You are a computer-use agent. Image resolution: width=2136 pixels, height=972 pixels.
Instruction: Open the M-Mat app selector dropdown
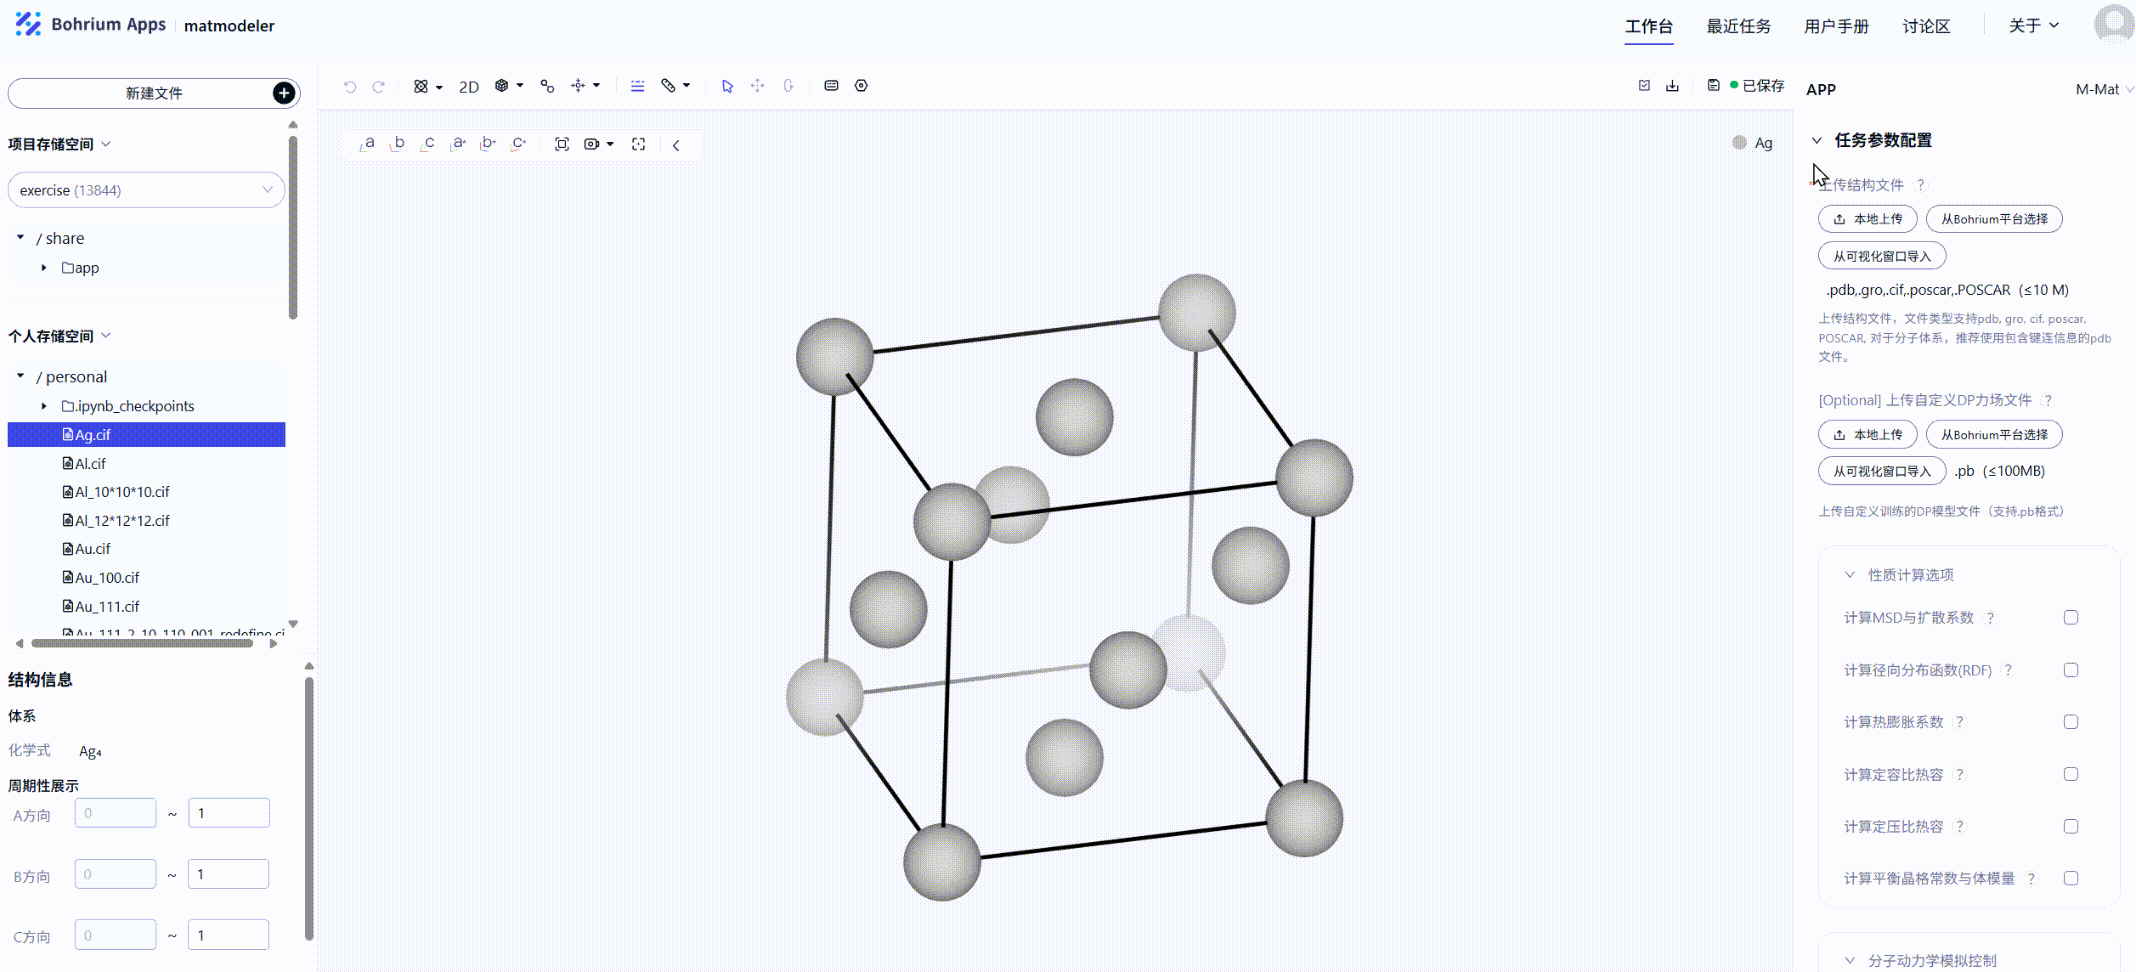coord(2104,89)
